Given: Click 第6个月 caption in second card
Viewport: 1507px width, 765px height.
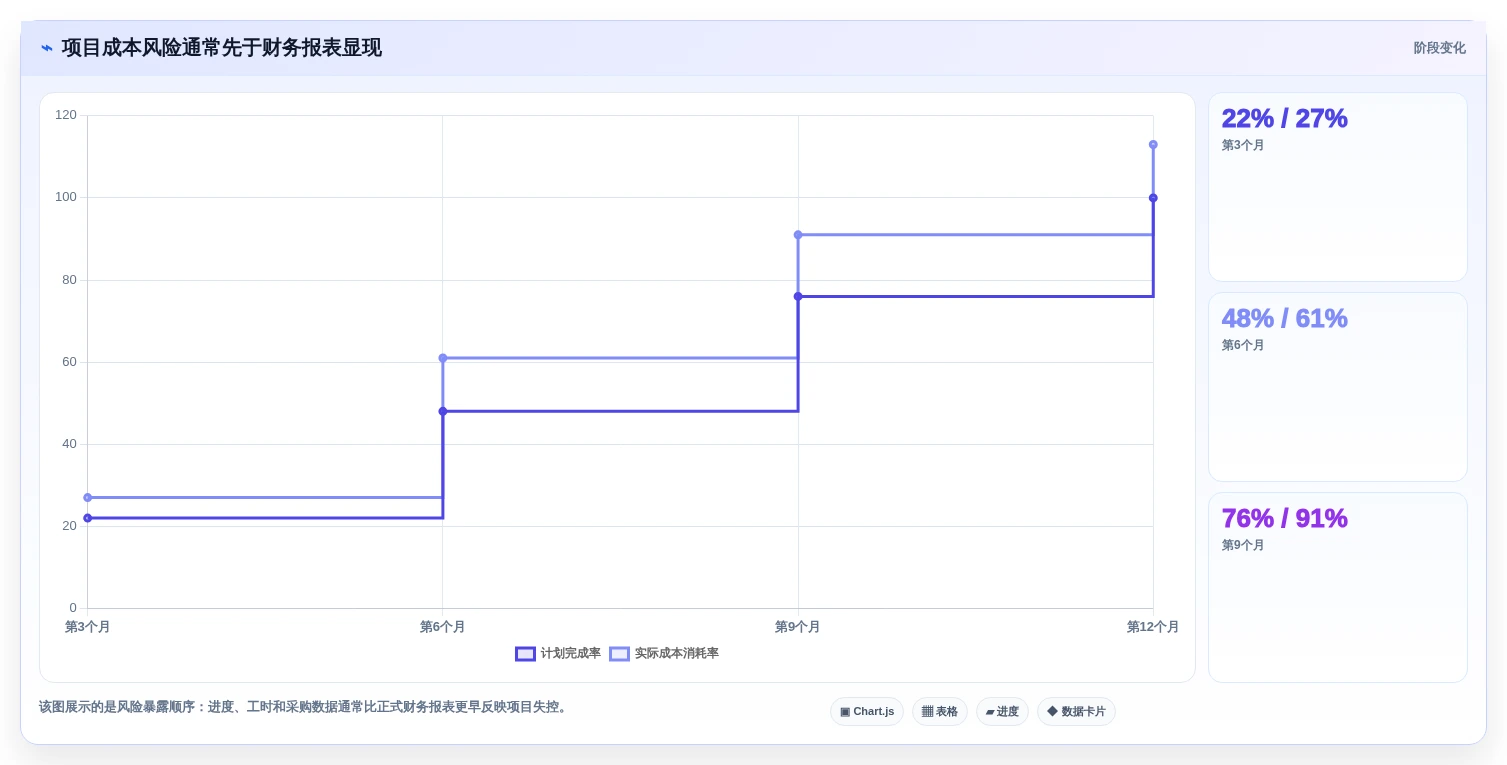Looking at the screenshot, I should (1243, 345).
